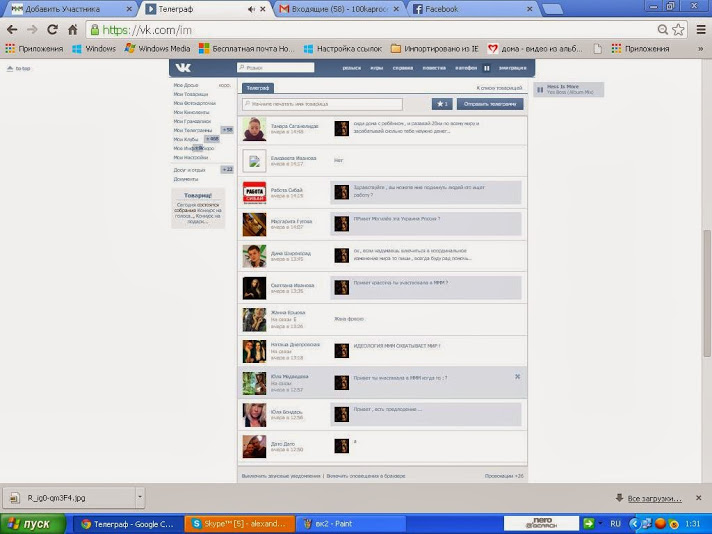
Task: Open Мои Товарищи in the left menu
Action: 191,94
